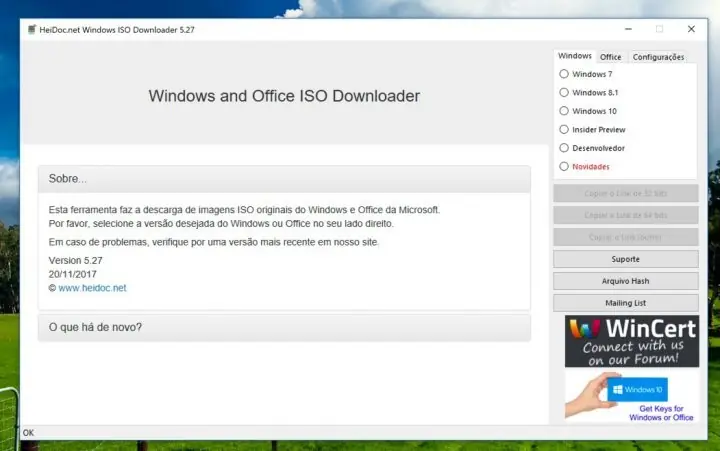Click the OK status bar text

click(x=28, y=433)
